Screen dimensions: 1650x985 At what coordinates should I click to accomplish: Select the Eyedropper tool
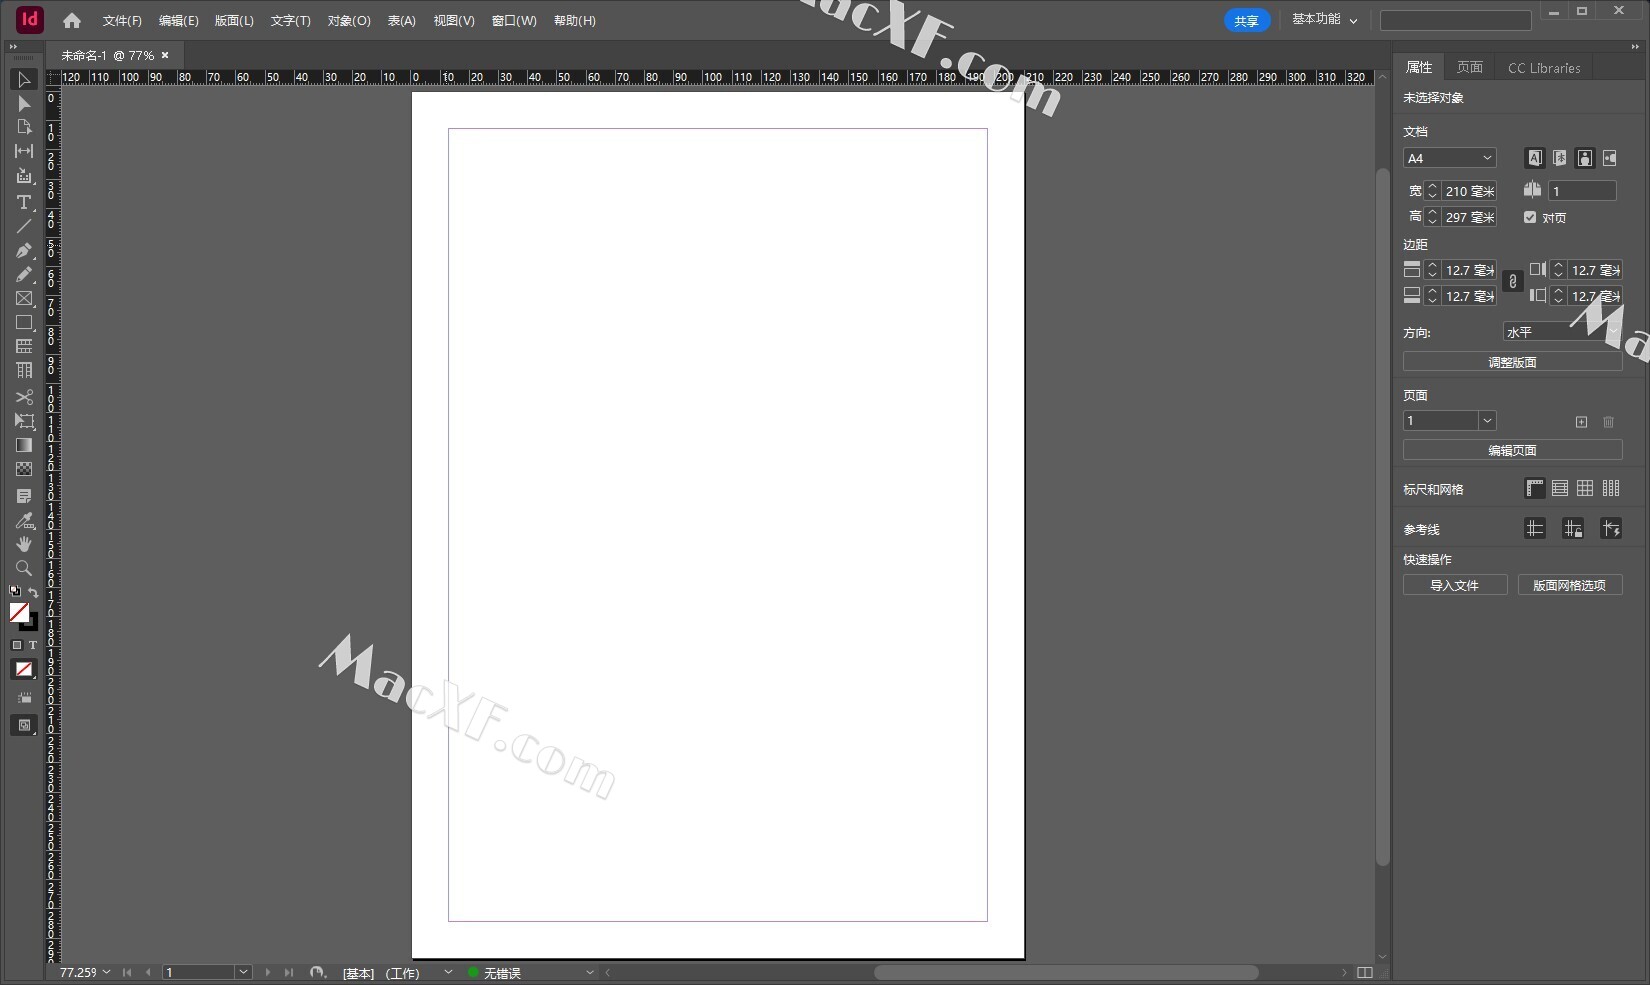(x=24, y=520)
